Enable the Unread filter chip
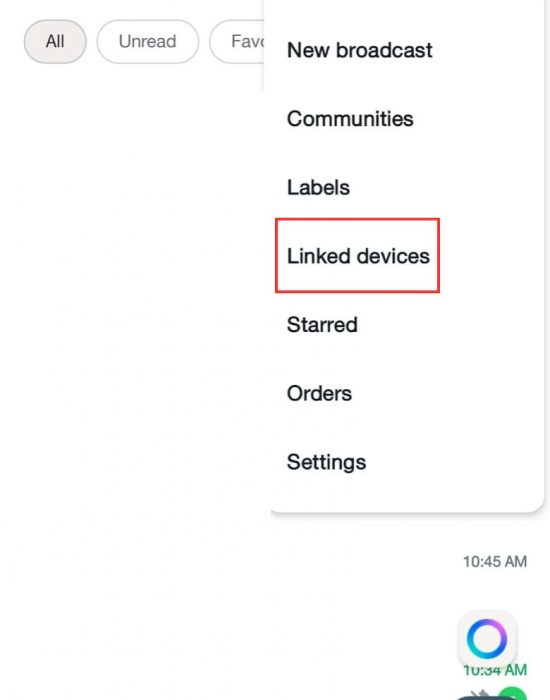The width and height of the screenshot is (550, 700). 148,42
